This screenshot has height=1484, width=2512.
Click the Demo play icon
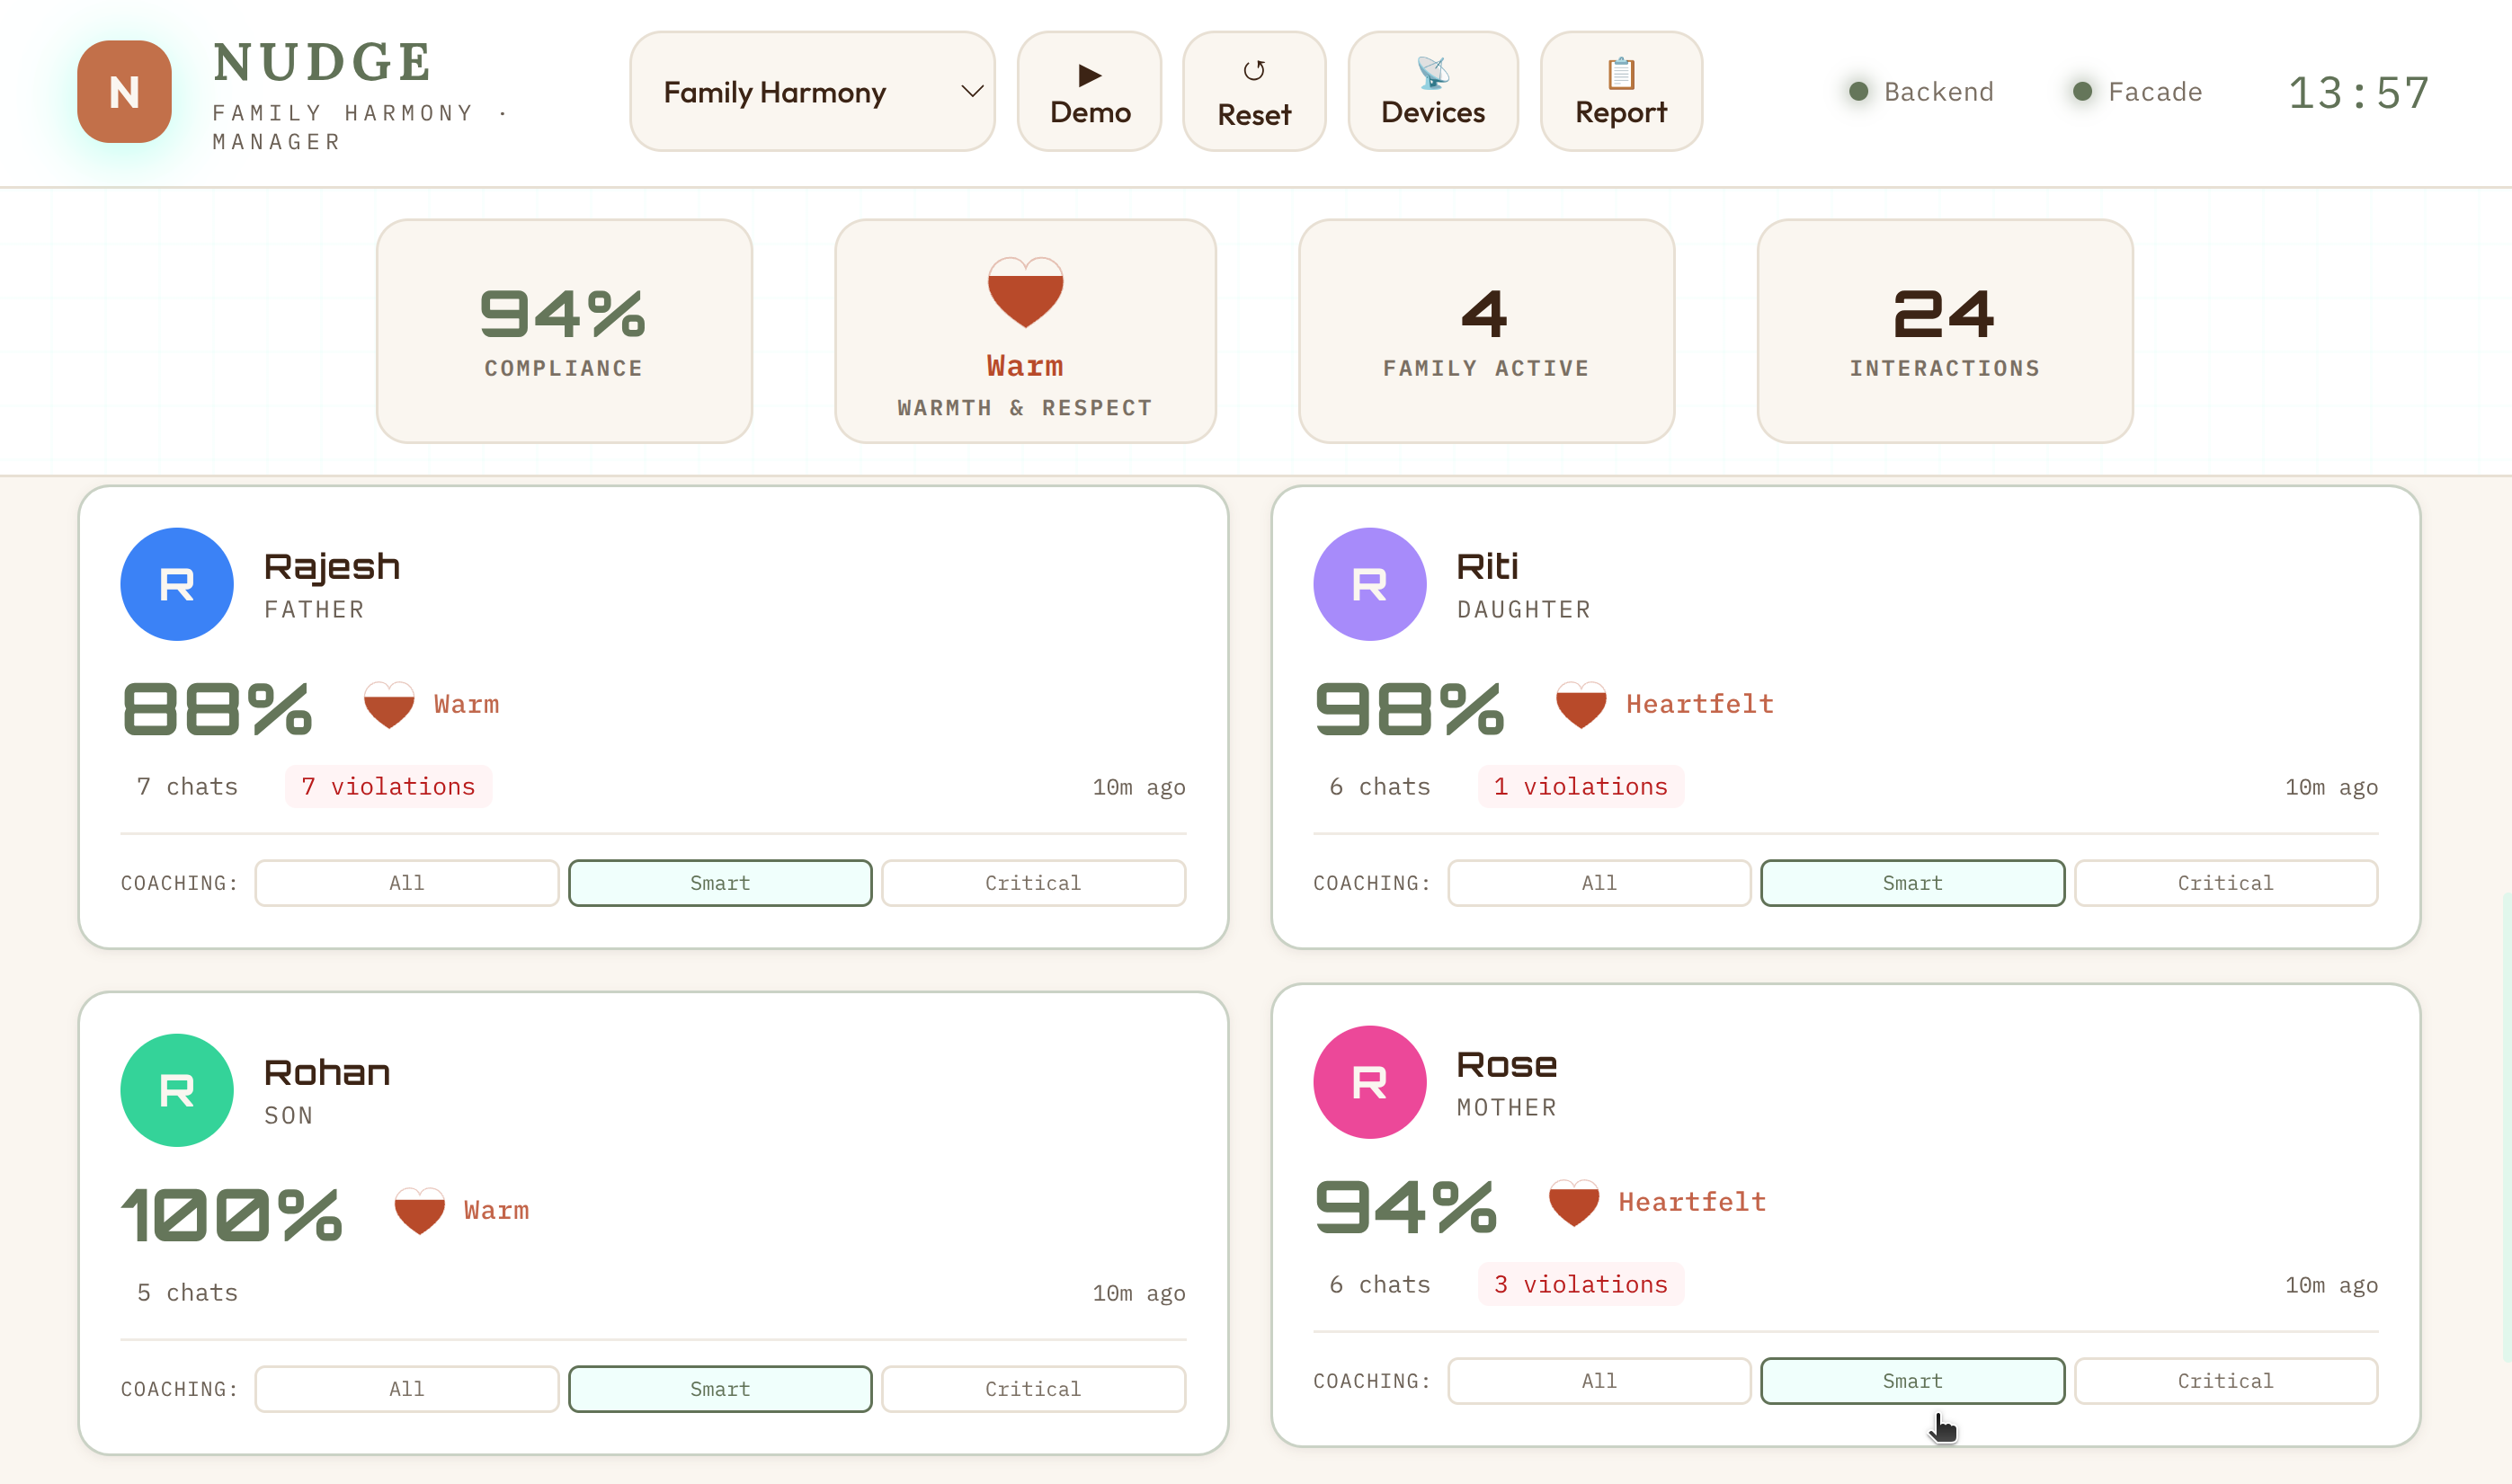(1089, 74)
